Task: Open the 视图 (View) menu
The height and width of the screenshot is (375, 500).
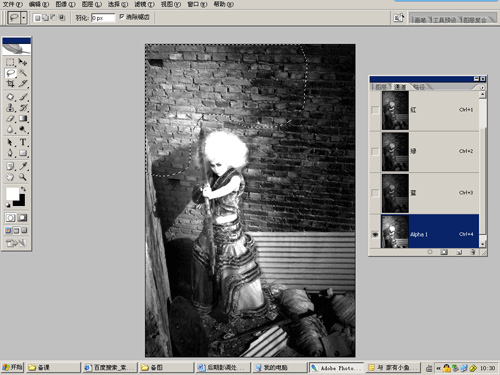Action: (171, 4)
